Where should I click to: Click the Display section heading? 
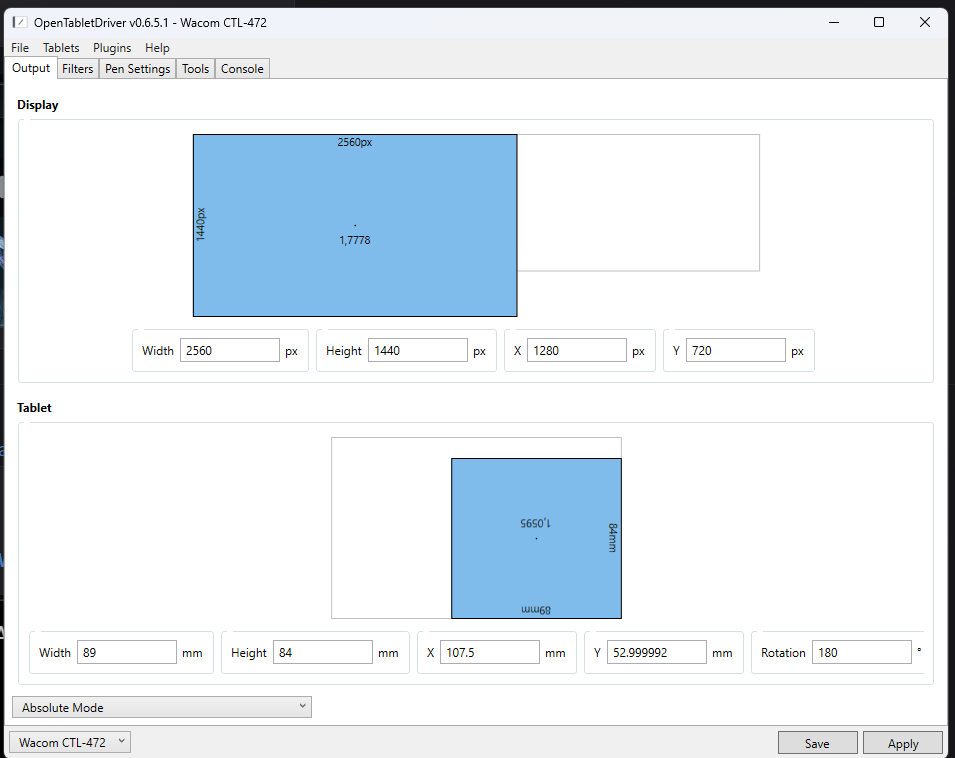[x=38, y=105]
